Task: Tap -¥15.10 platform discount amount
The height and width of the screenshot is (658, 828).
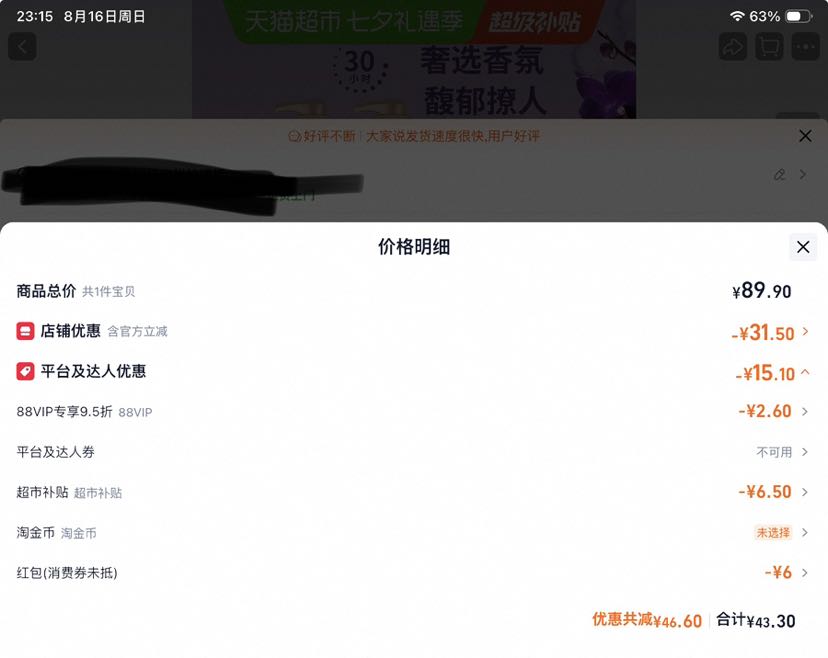Action: 765,373
